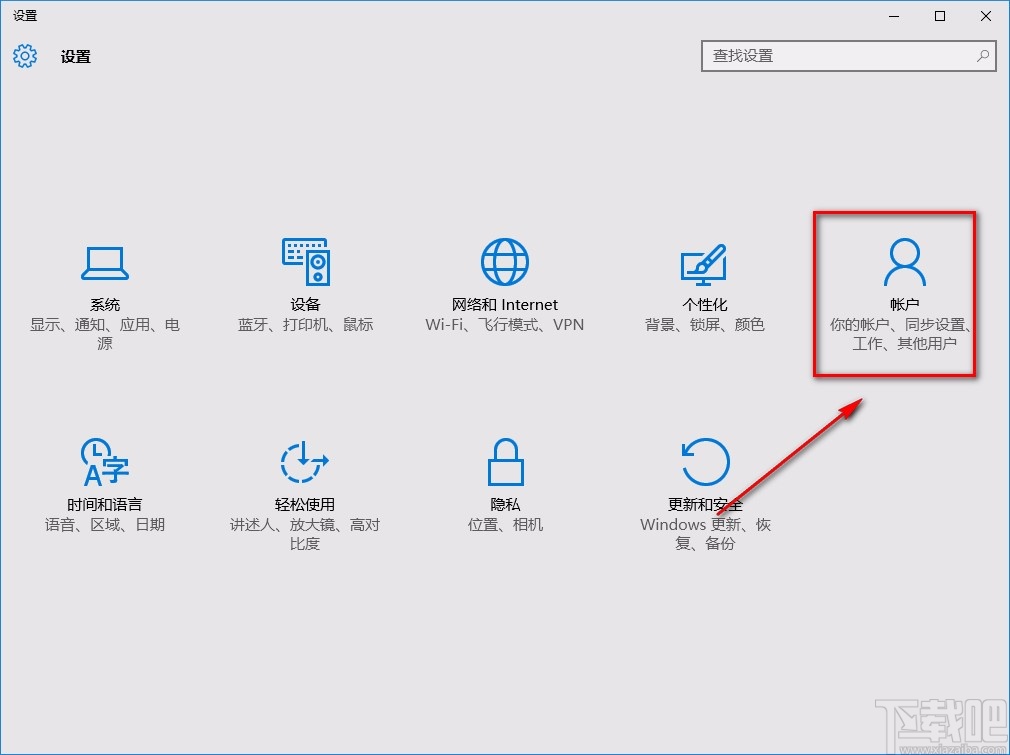Open 系统 settings via the laptop icon
This screenshot has width=1010, height=755.
pos(105,262)
